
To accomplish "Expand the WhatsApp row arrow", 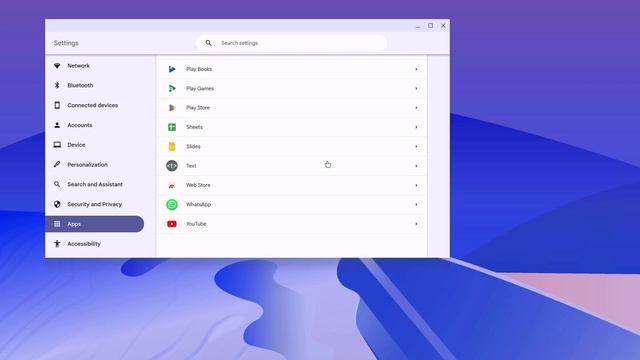I will [416, 204].
